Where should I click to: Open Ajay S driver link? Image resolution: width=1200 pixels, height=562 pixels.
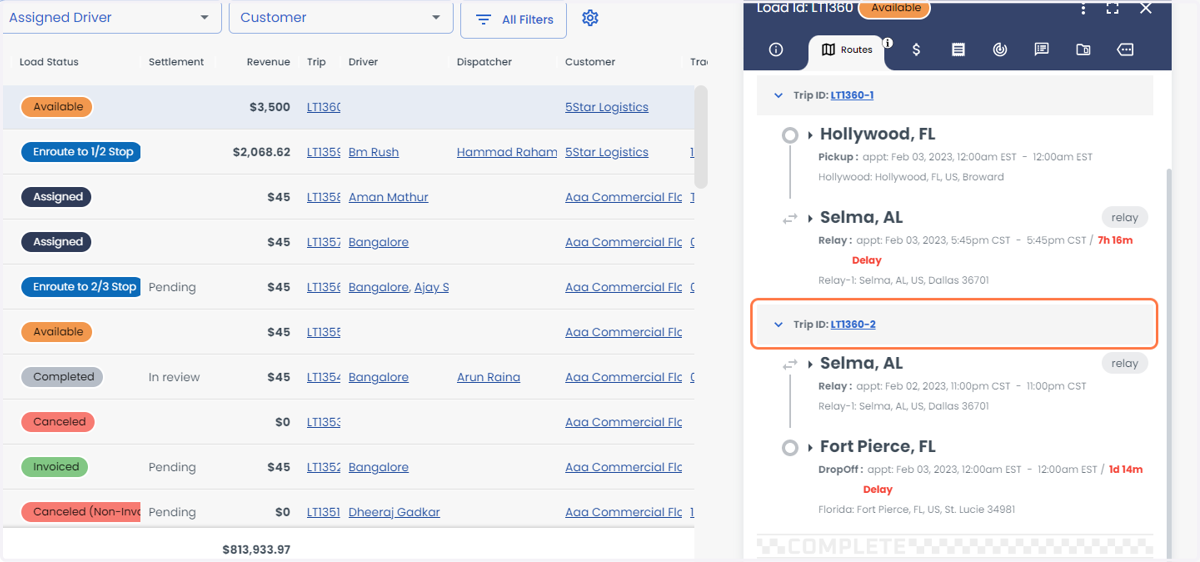point(431,288)
